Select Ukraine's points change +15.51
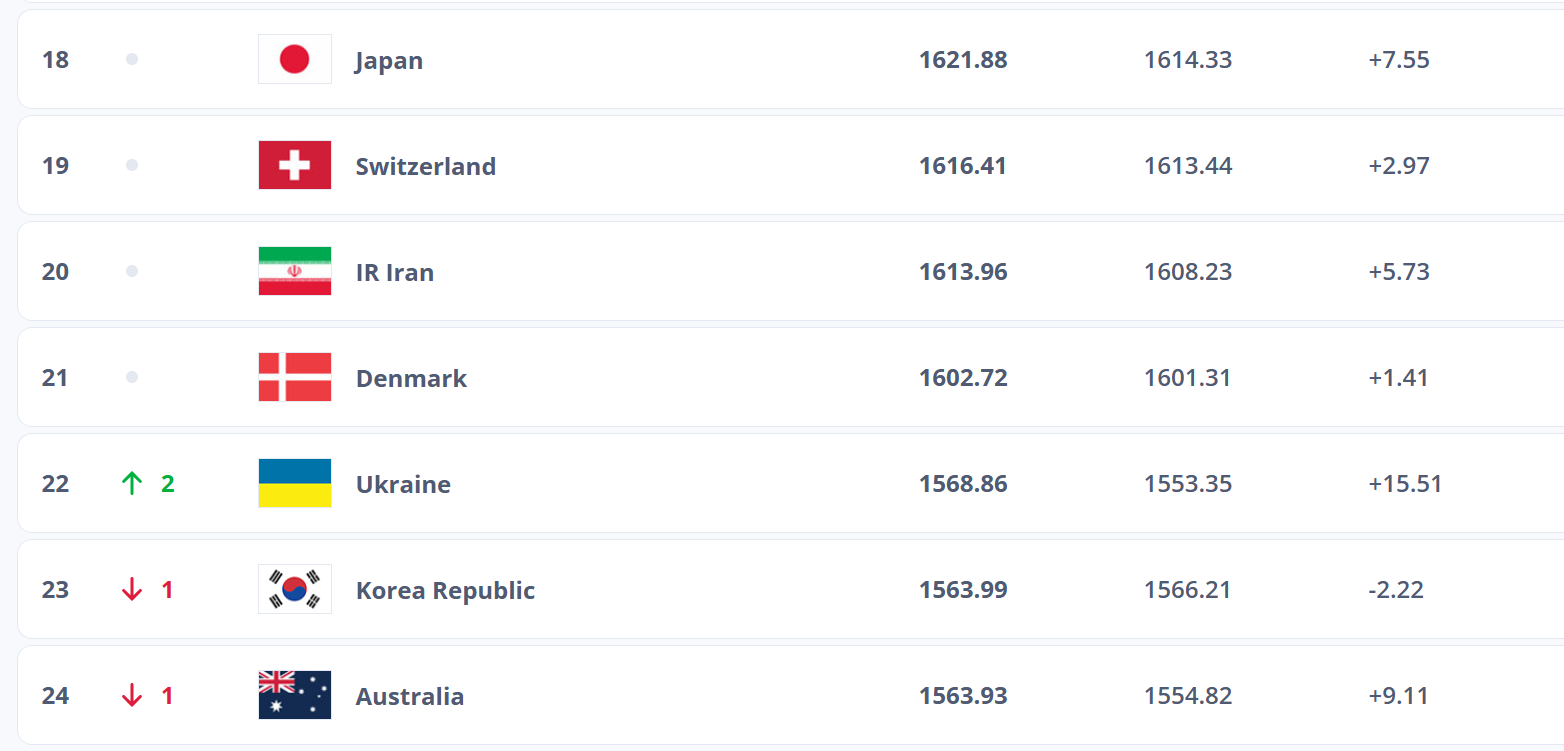1564x751 pixels. click(x=1405, y=484)
